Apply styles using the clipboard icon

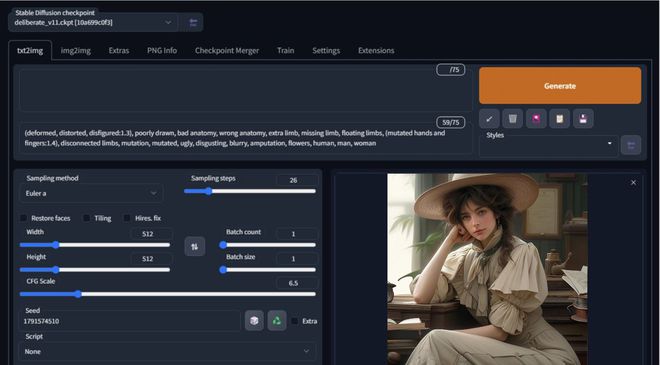click(559, 119)
